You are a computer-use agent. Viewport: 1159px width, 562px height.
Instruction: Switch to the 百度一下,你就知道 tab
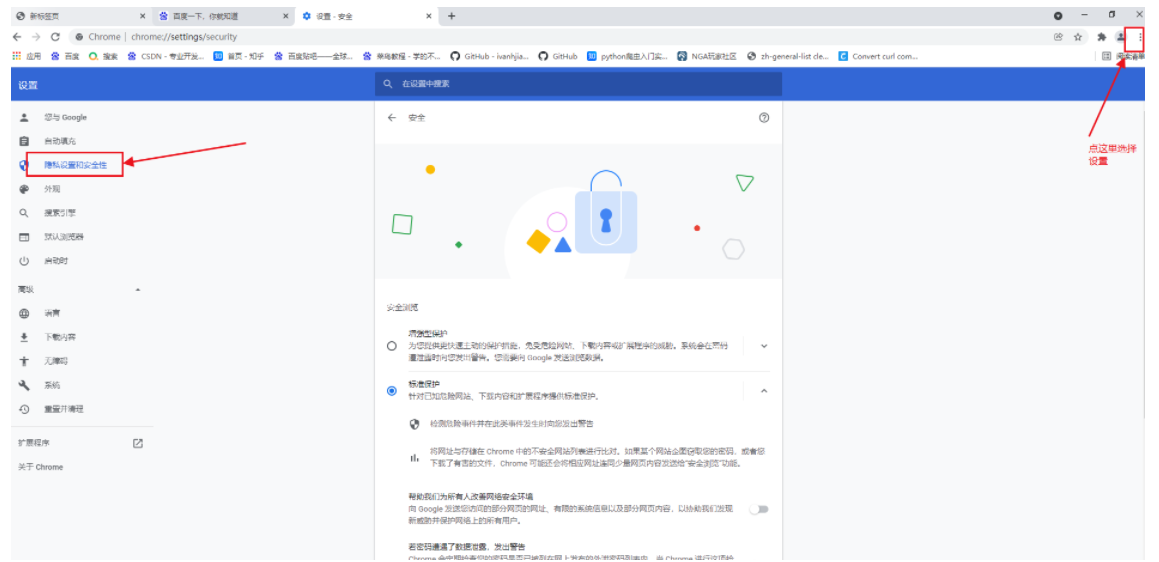224,16
